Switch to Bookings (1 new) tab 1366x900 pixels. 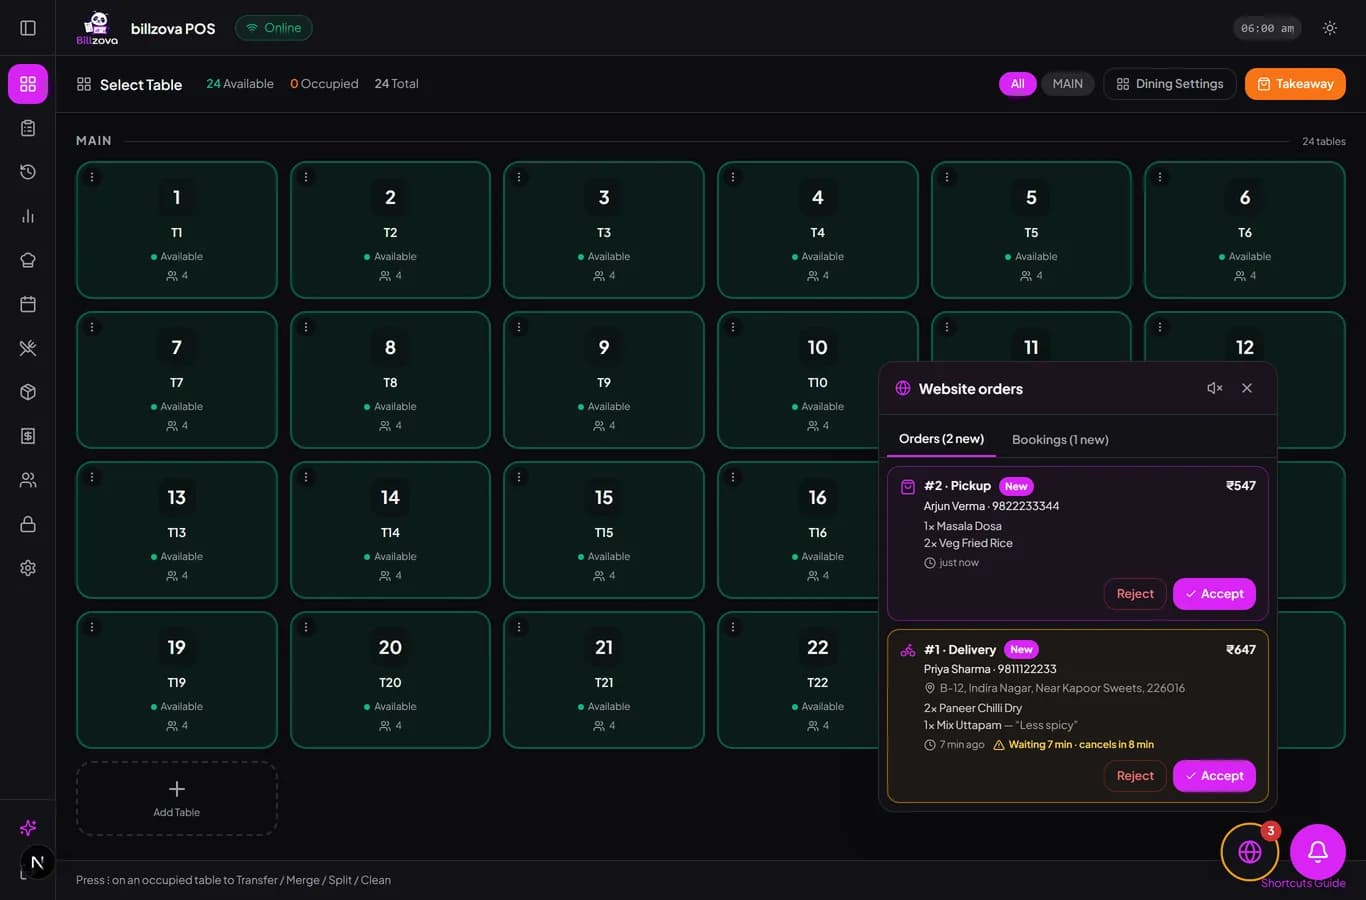(1060, 440)
